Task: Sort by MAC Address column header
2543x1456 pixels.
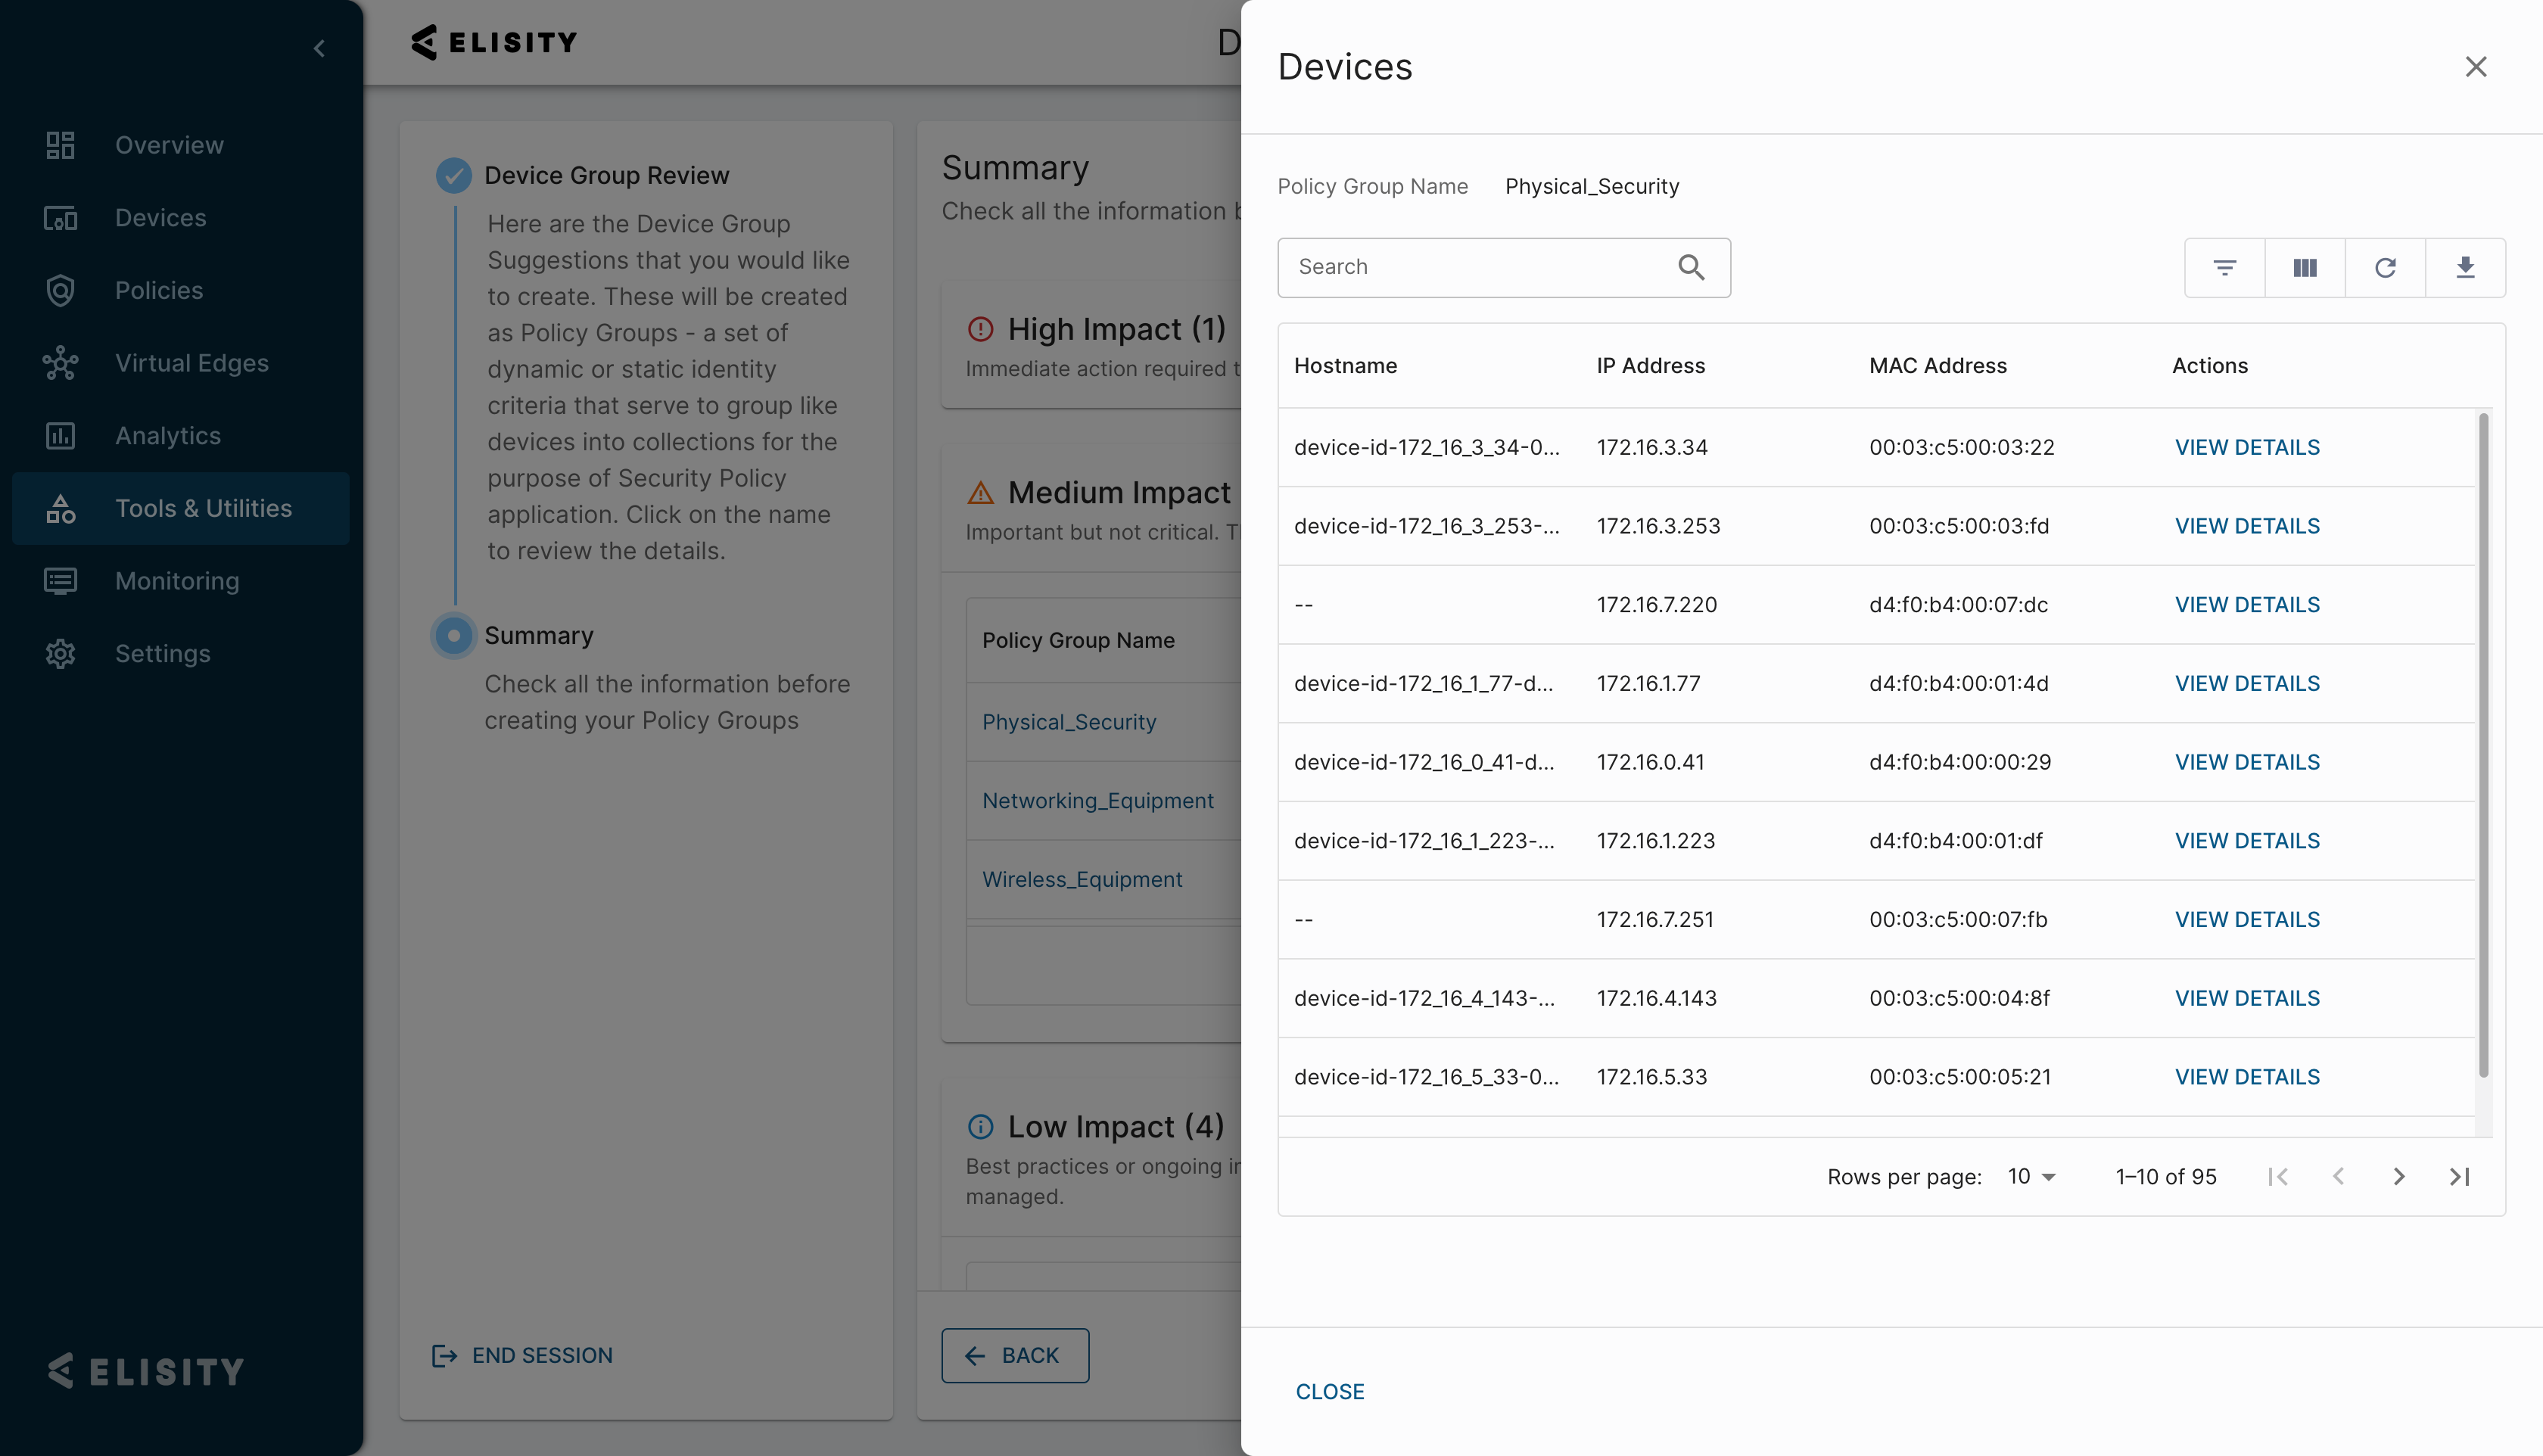Action: tap(1938, 366)
